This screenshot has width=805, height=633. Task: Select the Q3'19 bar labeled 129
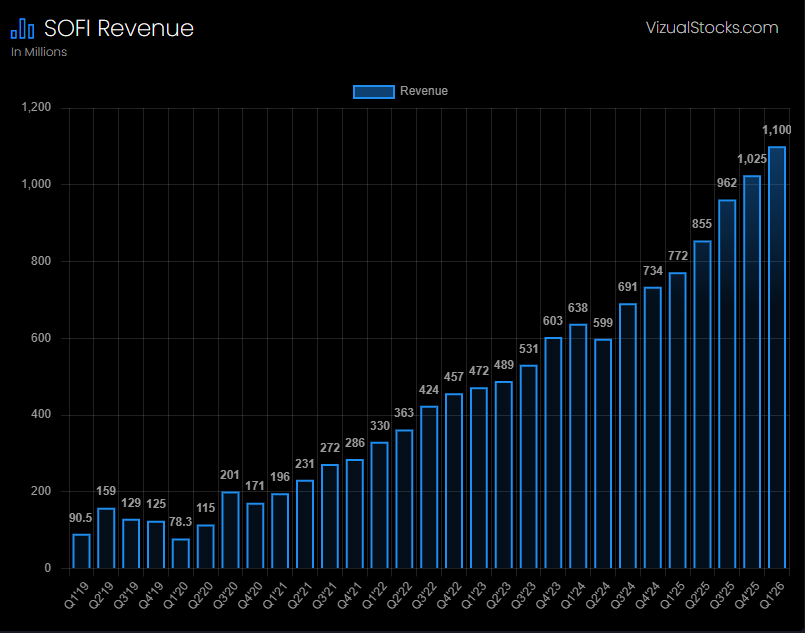pyautogui.click(x=131, y=544)
